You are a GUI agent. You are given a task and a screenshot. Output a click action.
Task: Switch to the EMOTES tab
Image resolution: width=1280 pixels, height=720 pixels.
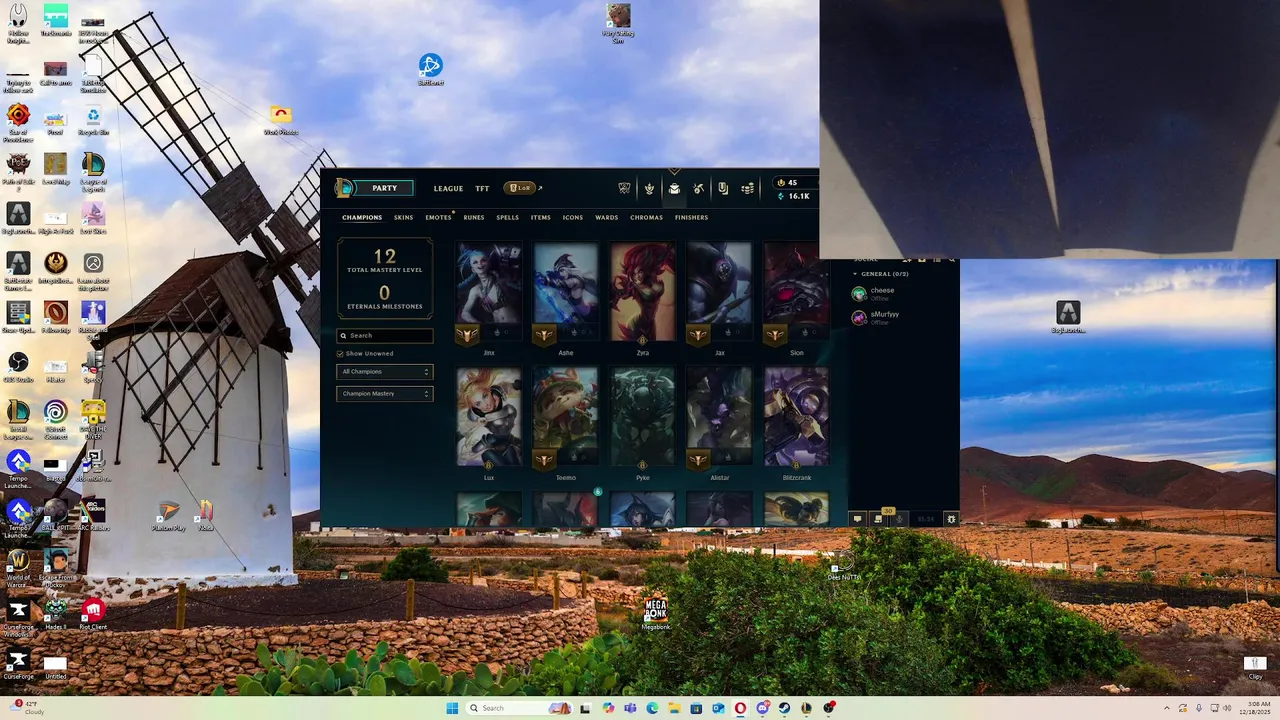pos(438,217)
